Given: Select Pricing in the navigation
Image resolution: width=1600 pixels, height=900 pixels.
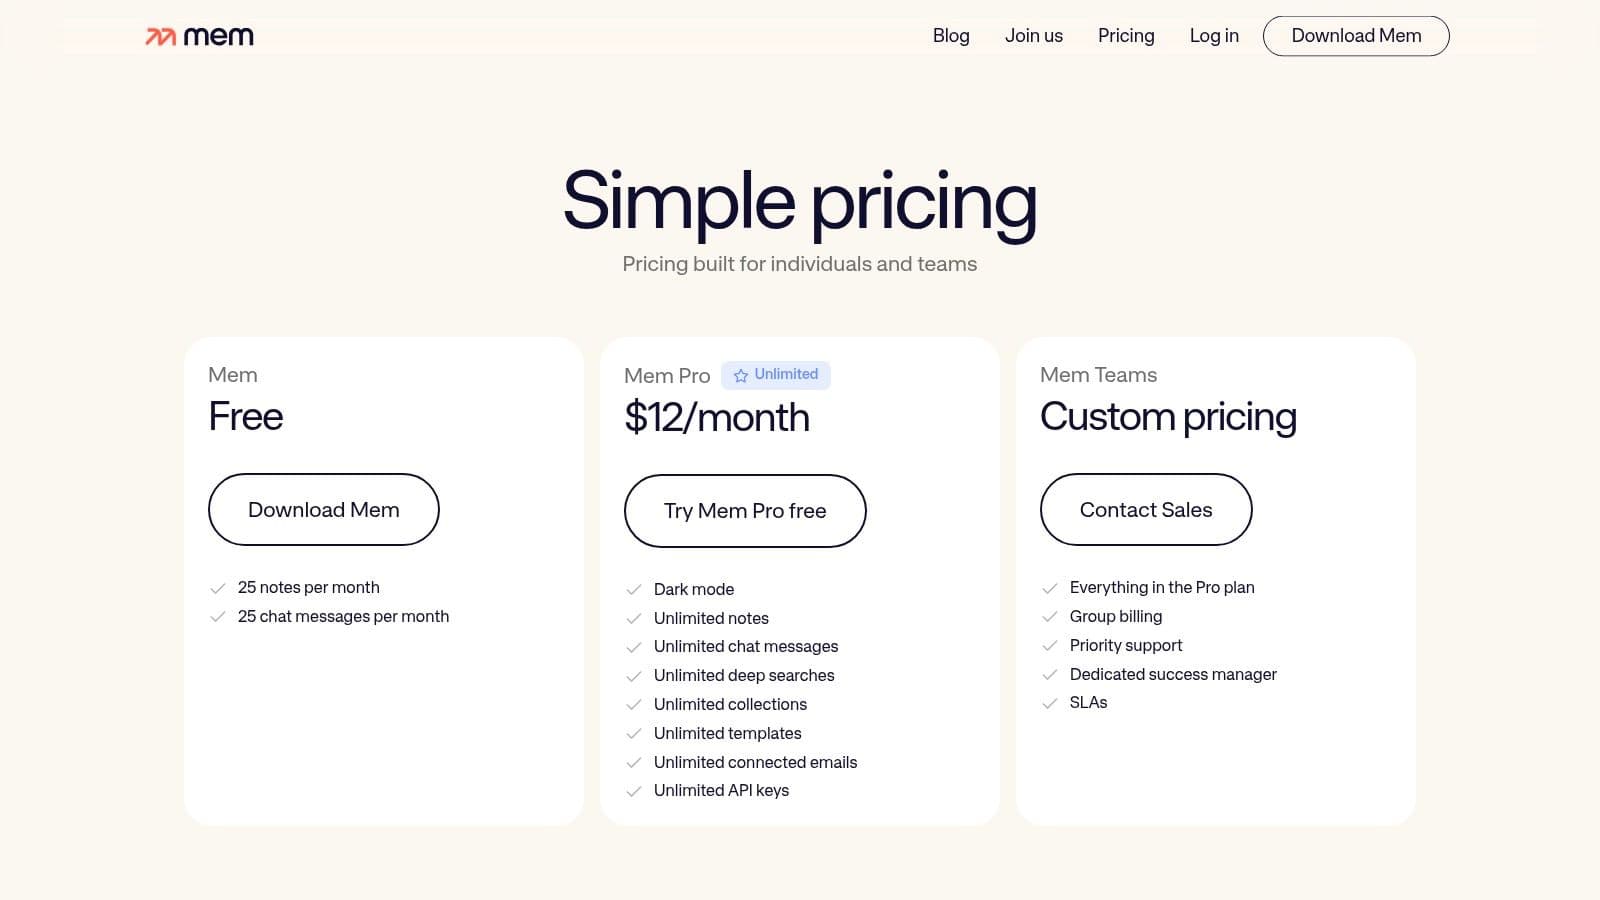Looking at the screenshot, I should coord(1126,36).
